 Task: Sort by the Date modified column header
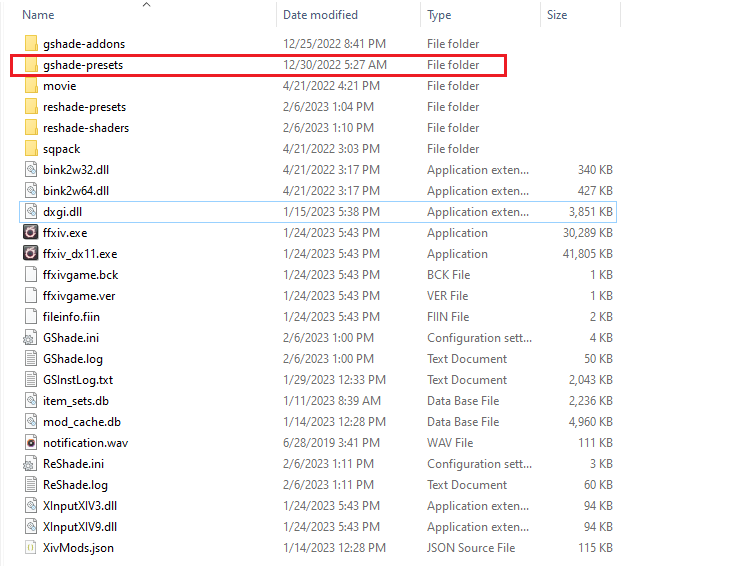coord(320,15)
